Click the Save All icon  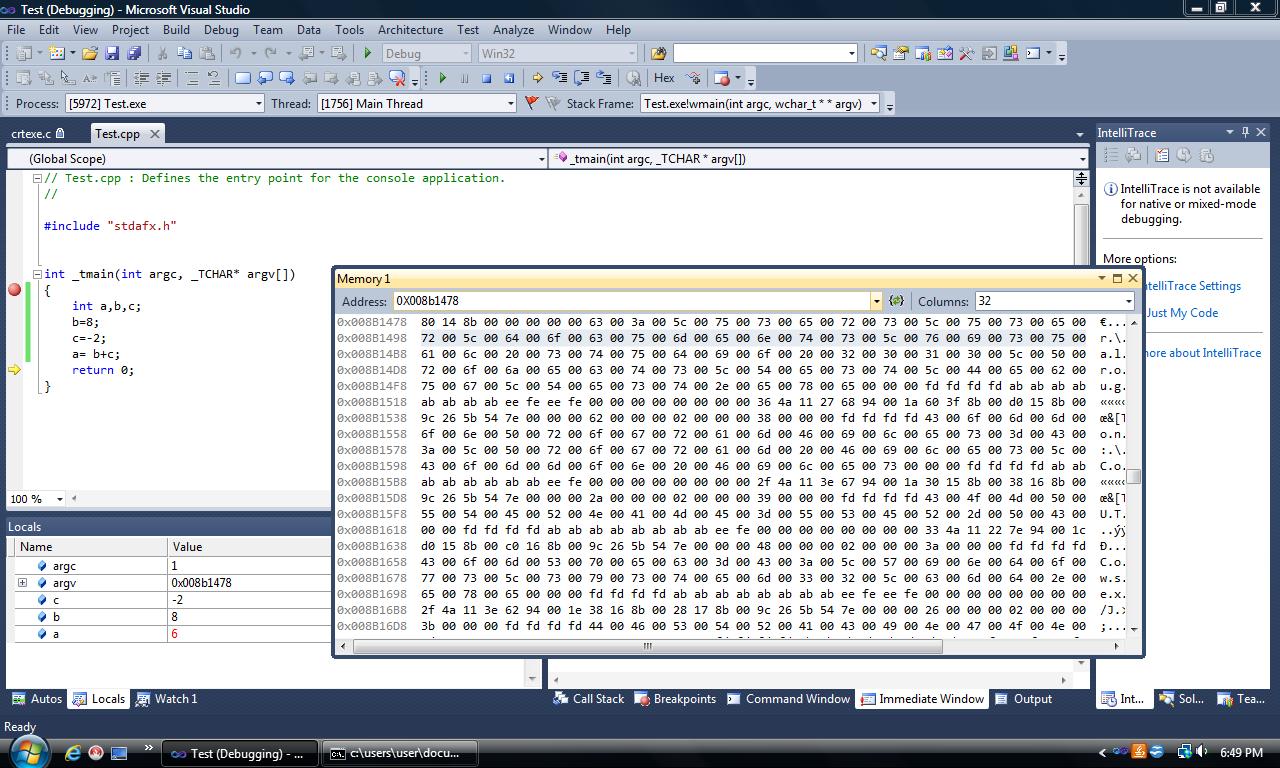[x=134, y=53]
